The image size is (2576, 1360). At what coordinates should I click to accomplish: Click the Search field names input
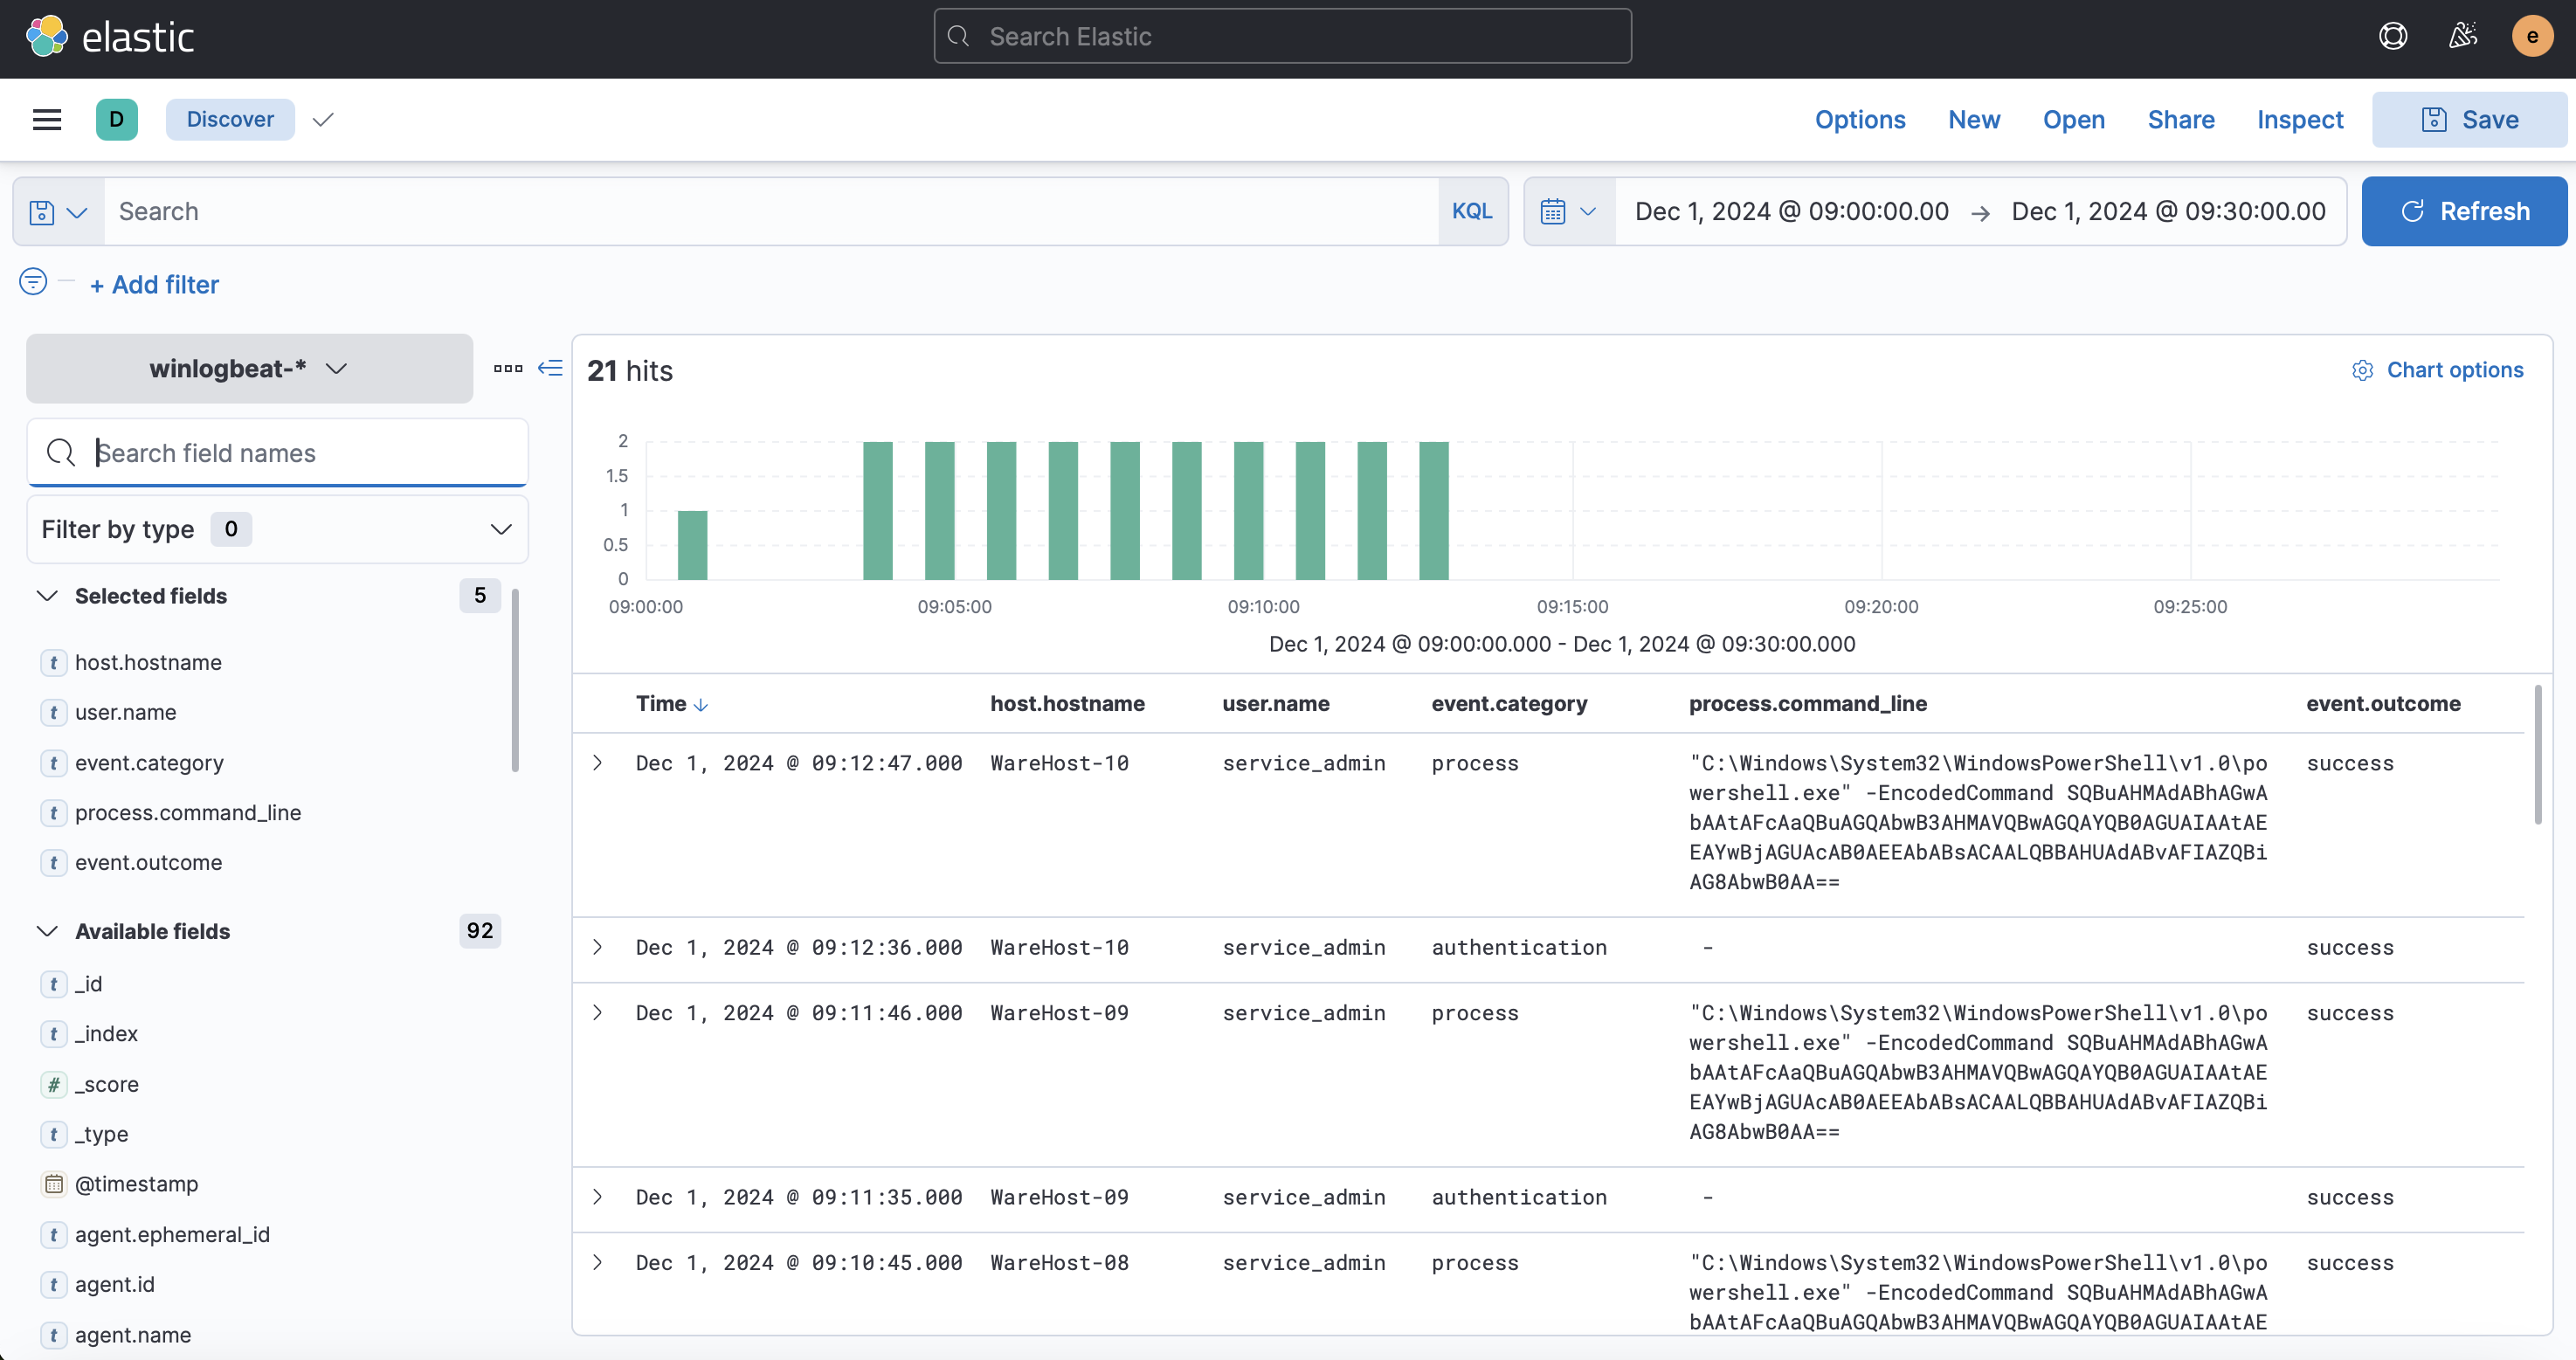(277, 453)
